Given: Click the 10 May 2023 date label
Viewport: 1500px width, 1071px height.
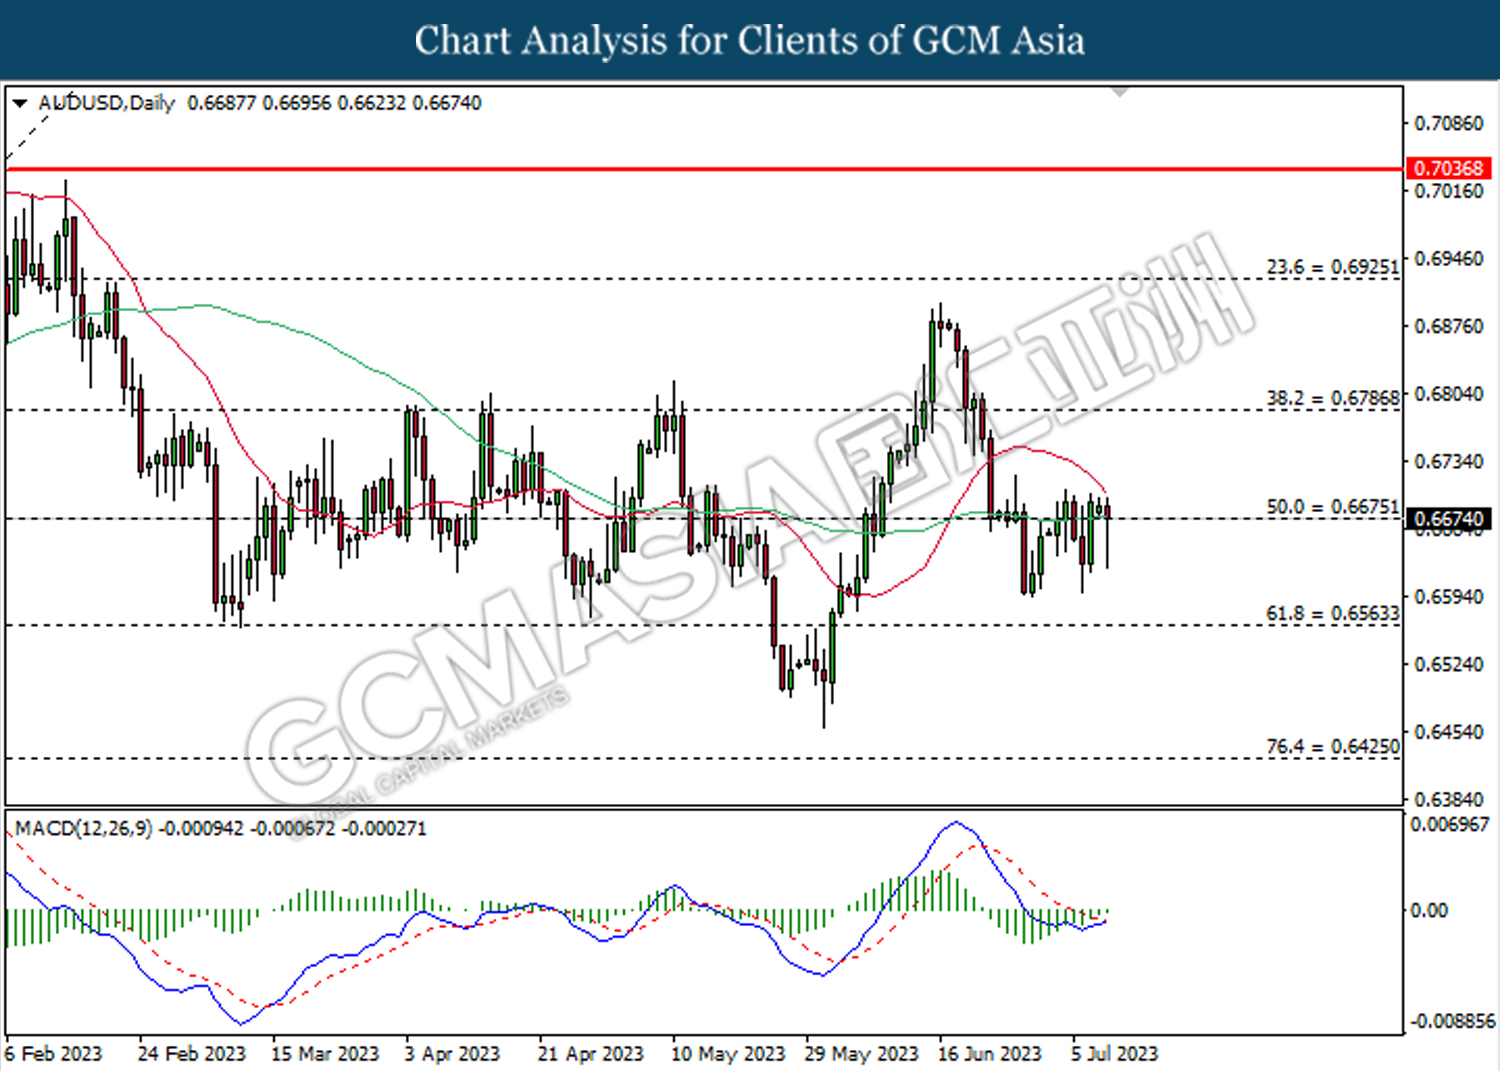Looking at the screenshot, I should coord(728,1054).
